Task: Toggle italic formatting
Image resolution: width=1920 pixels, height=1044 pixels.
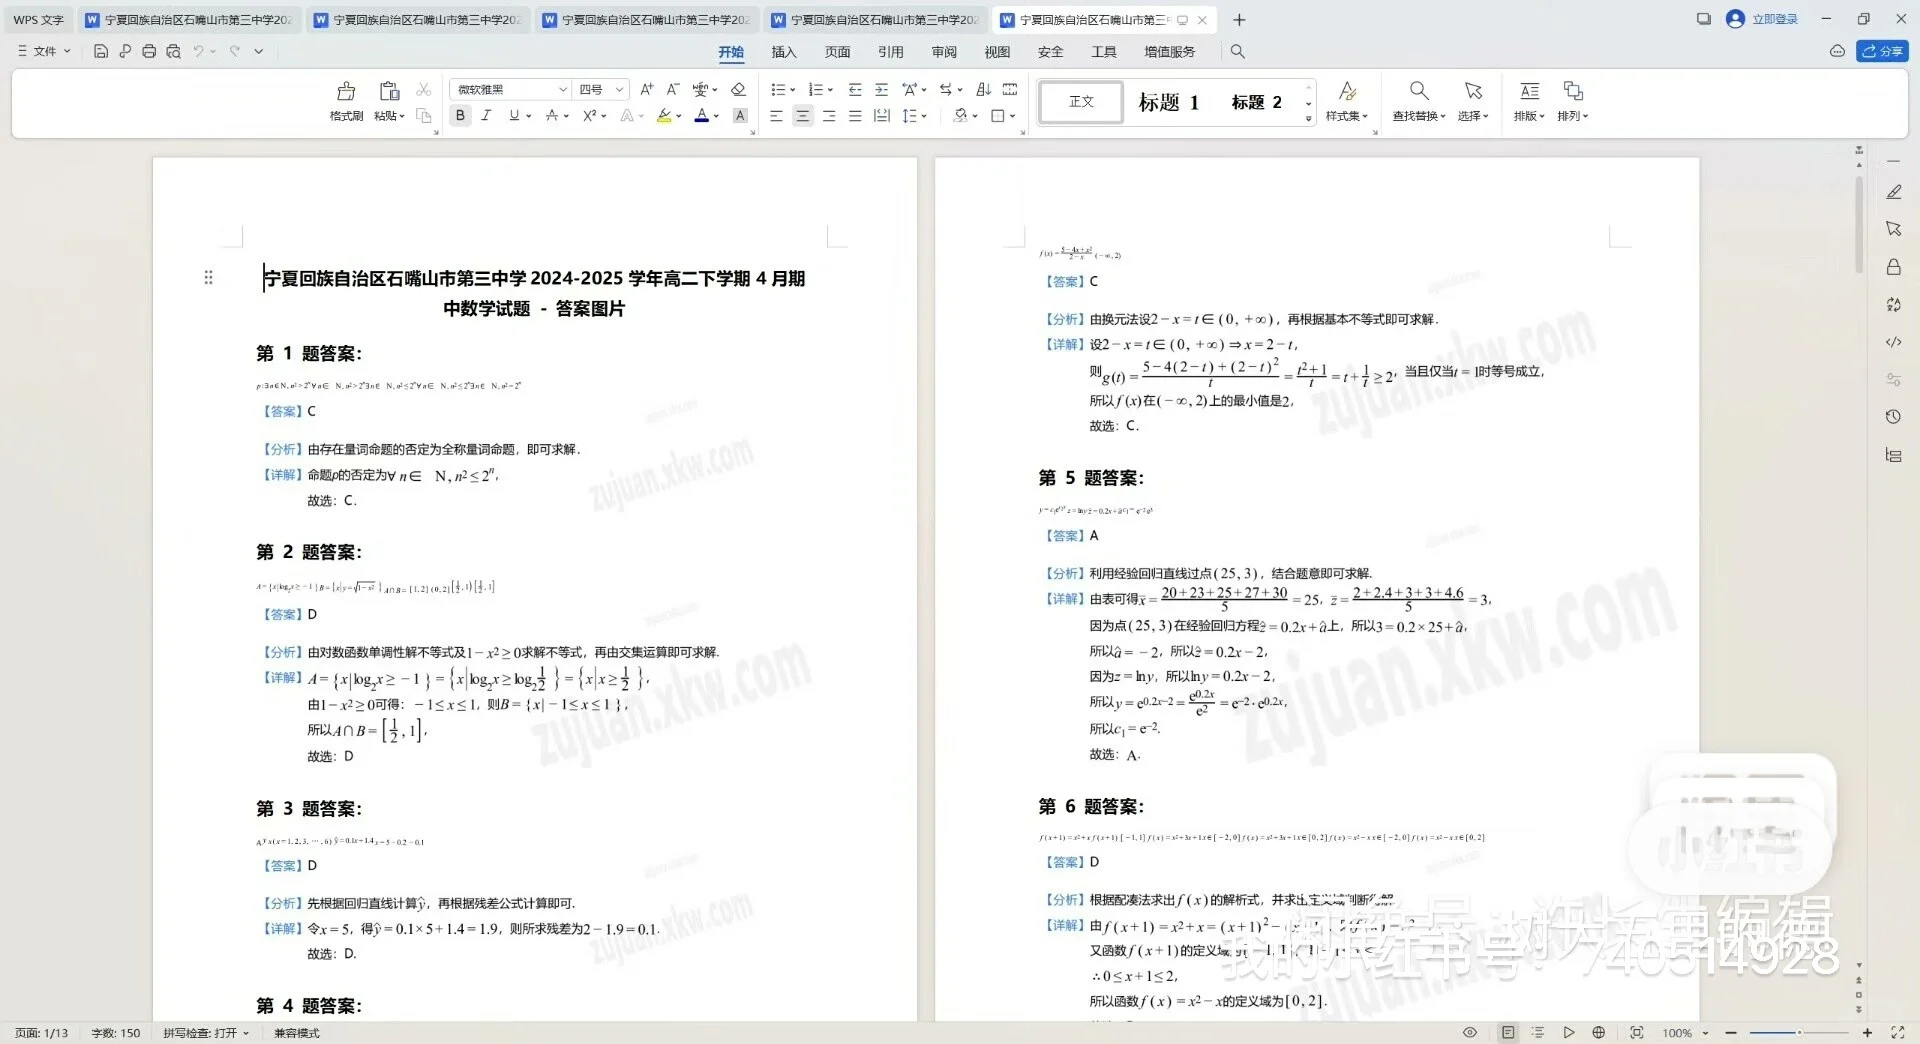Action: point(486,116)
